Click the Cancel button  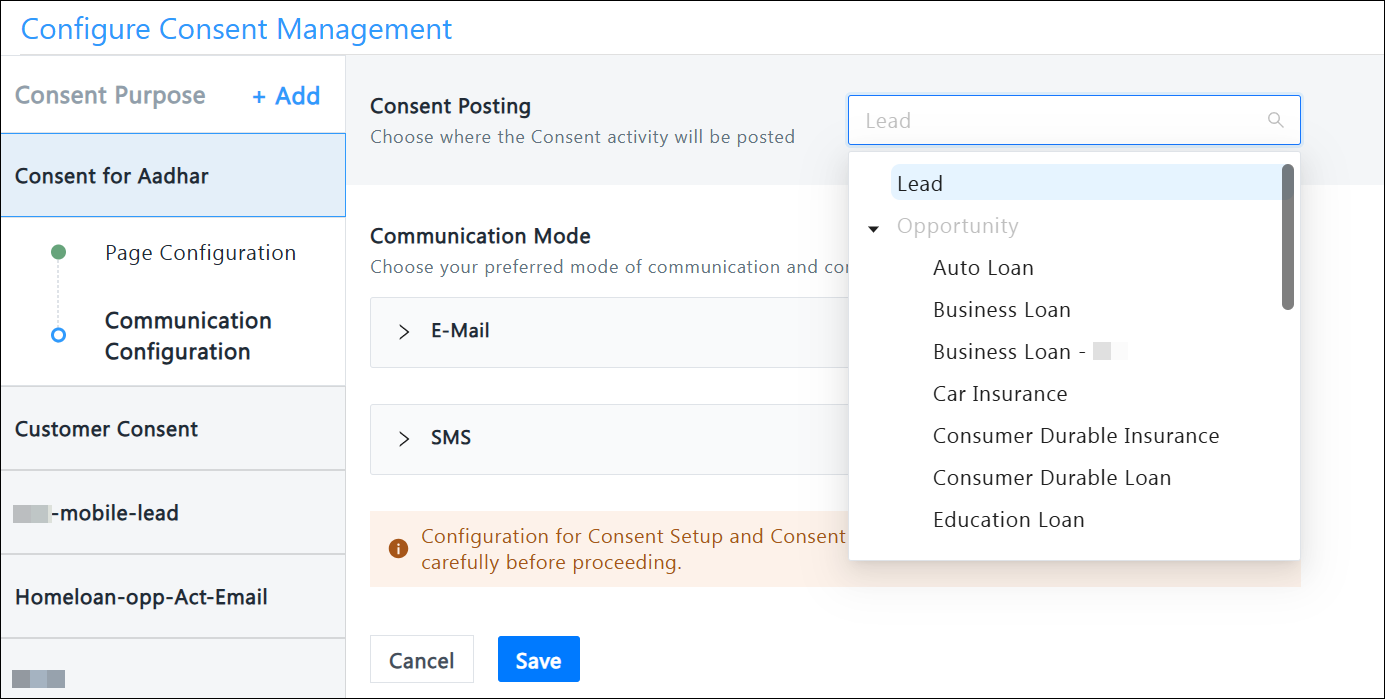pyautogui.click(x=421, y=660)
